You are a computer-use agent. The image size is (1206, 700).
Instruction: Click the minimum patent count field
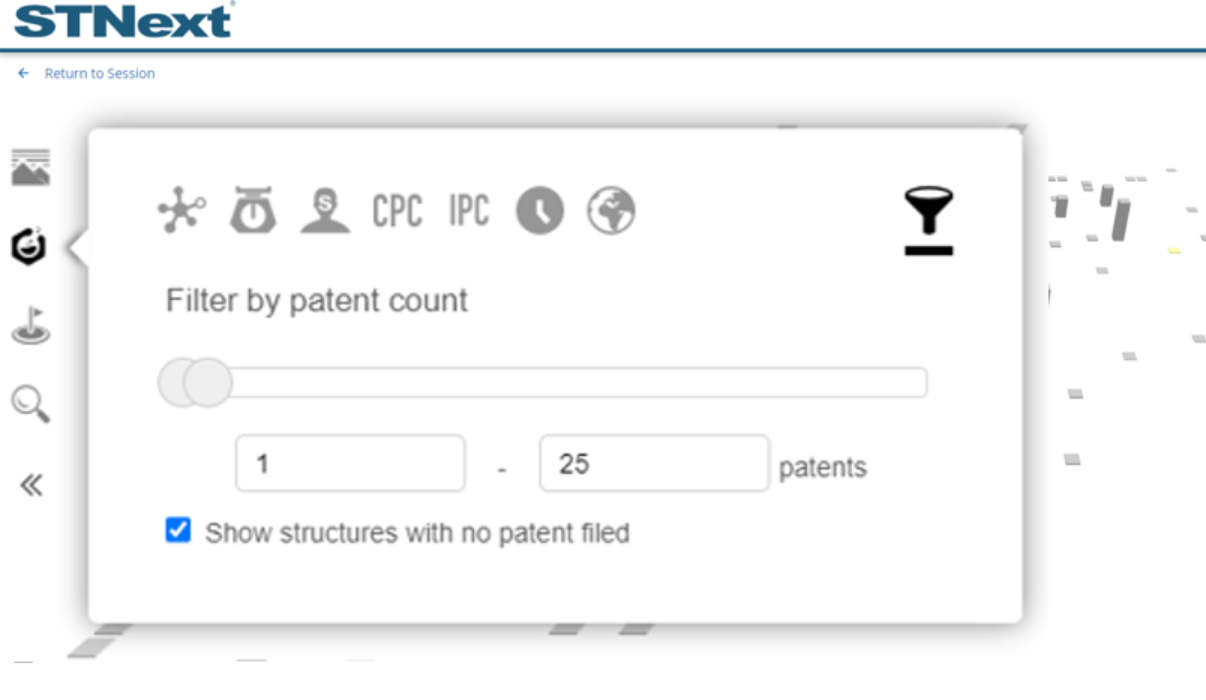coord(350,464)
